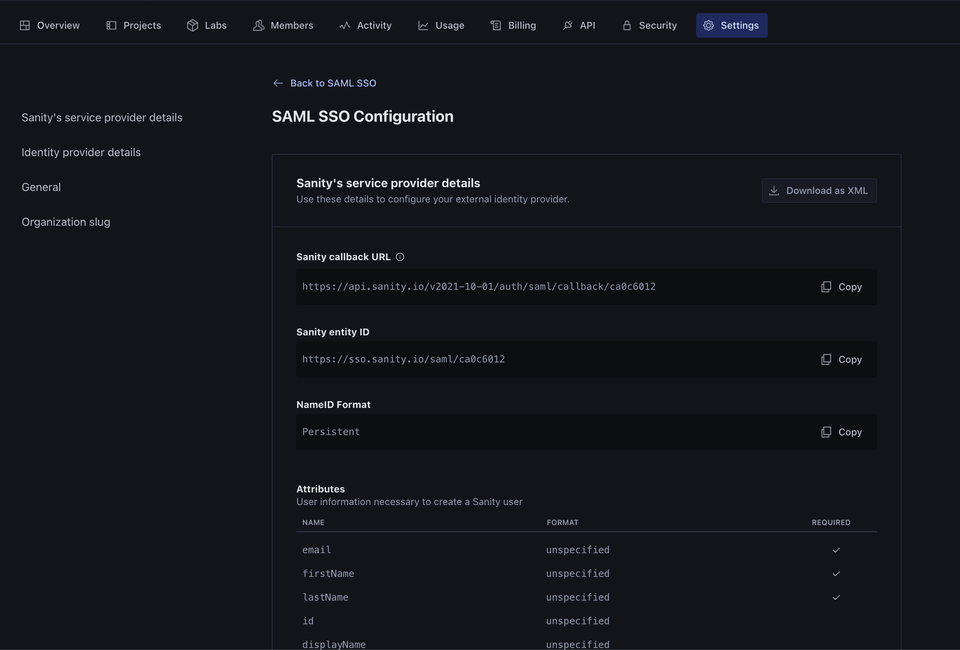
Task: Click the SAML SSO Configuration heading
Action: click(362, 116)
